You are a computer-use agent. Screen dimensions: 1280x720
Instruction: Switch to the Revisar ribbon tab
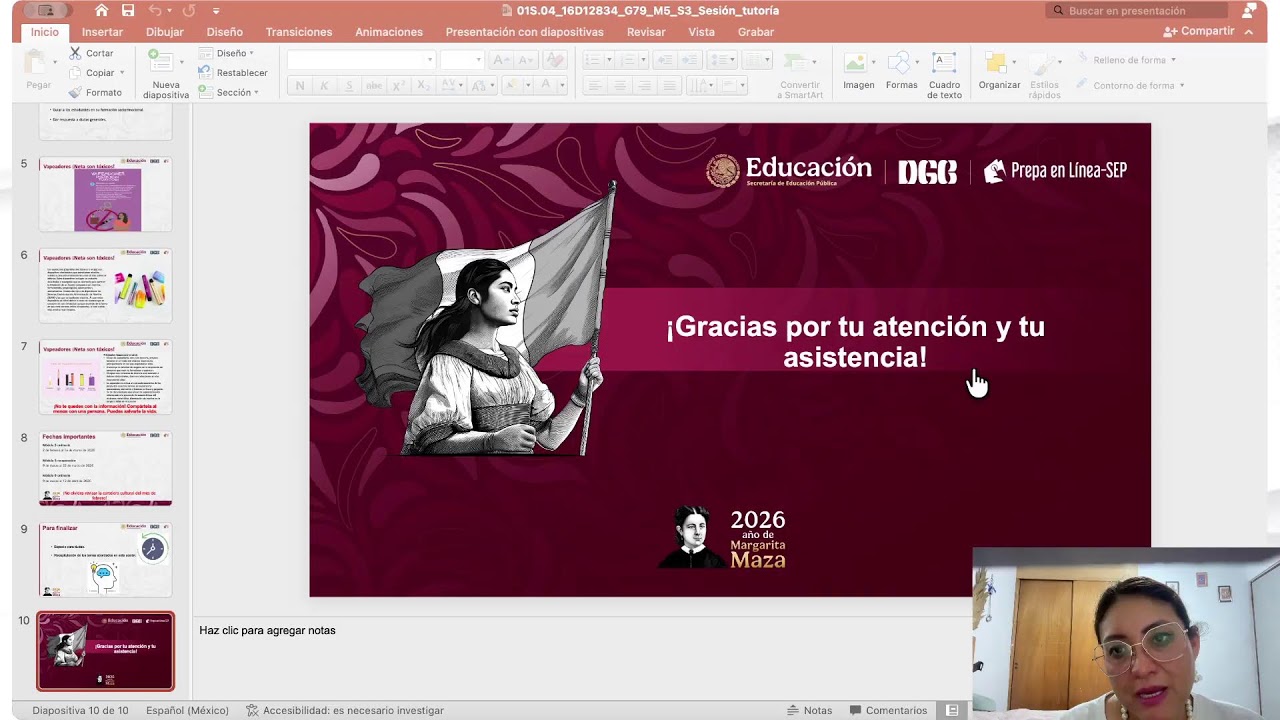(x=646, y=32)
